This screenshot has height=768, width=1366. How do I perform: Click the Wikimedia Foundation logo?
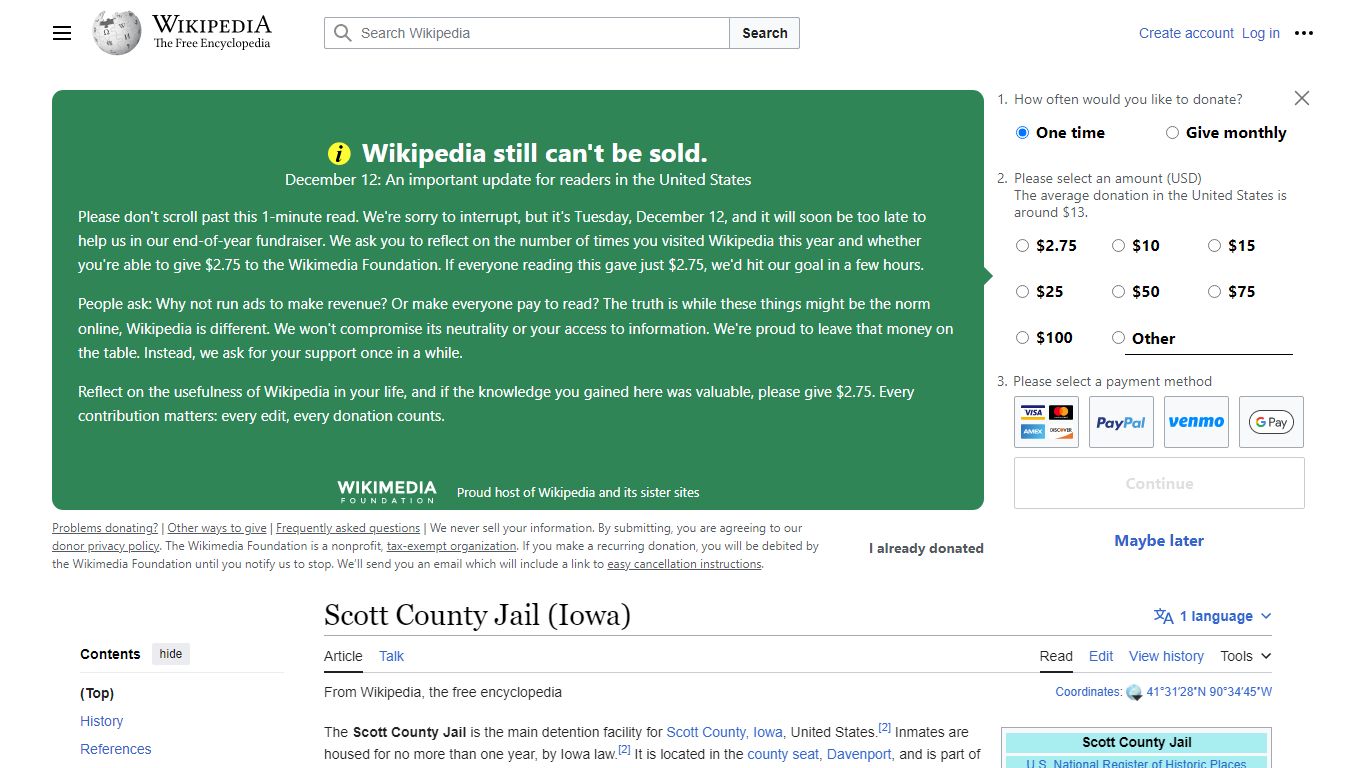coord(387,491)
